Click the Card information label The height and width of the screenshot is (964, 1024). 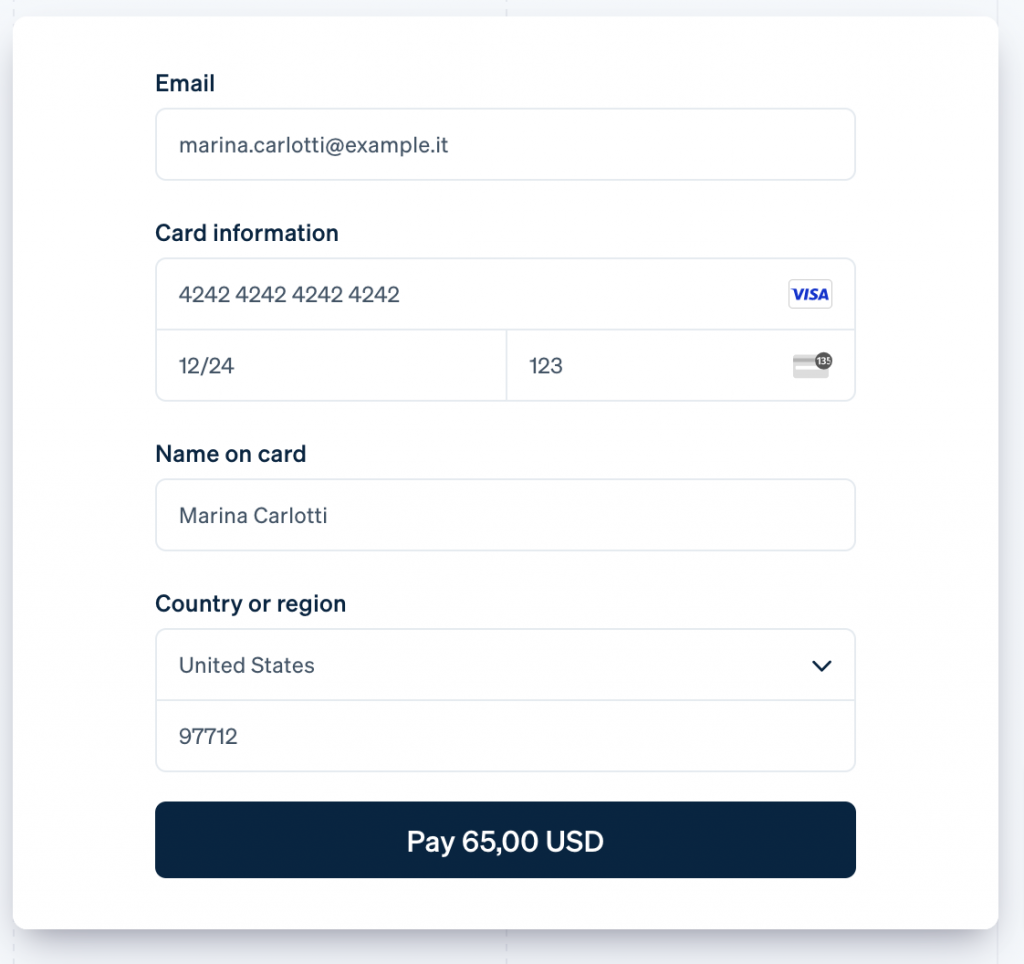click(247, 233)
